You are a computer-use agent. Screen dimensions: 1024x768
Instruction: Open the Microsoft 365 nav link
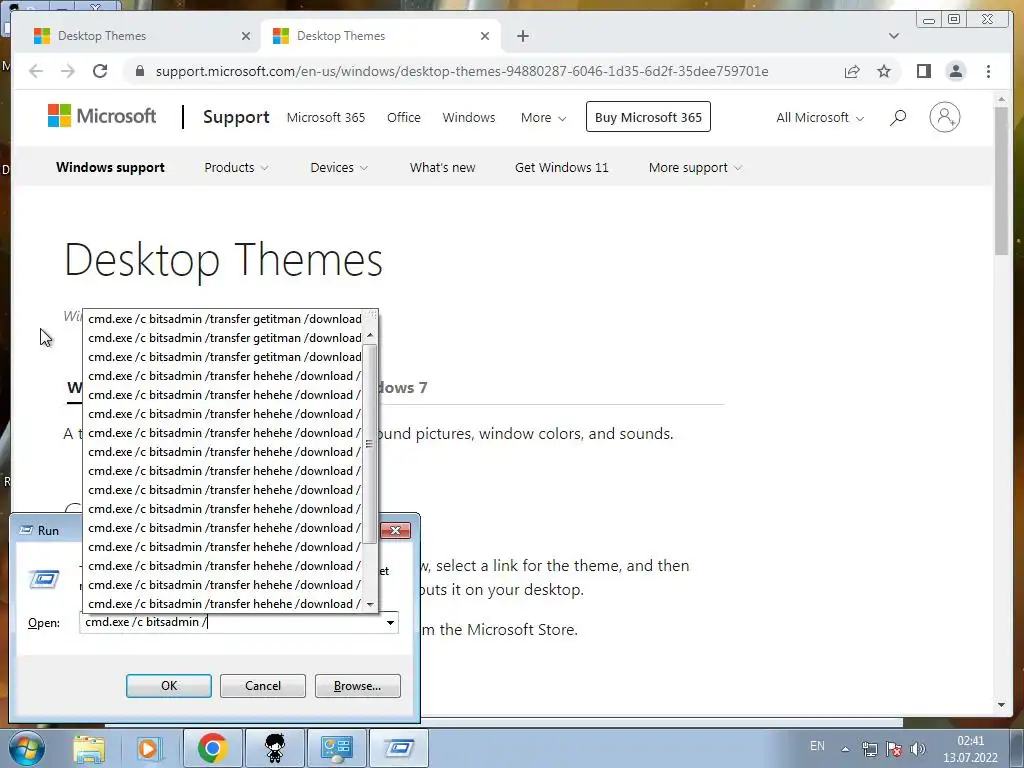point(326,118)
